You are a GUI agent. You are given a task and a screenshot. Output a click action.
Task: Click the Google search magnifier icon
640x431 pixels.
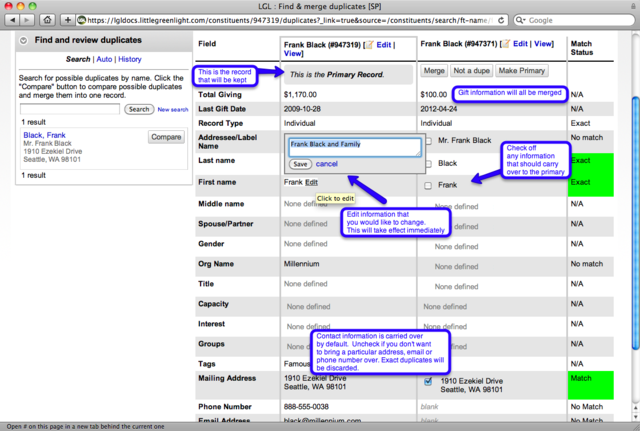point(520,20)
